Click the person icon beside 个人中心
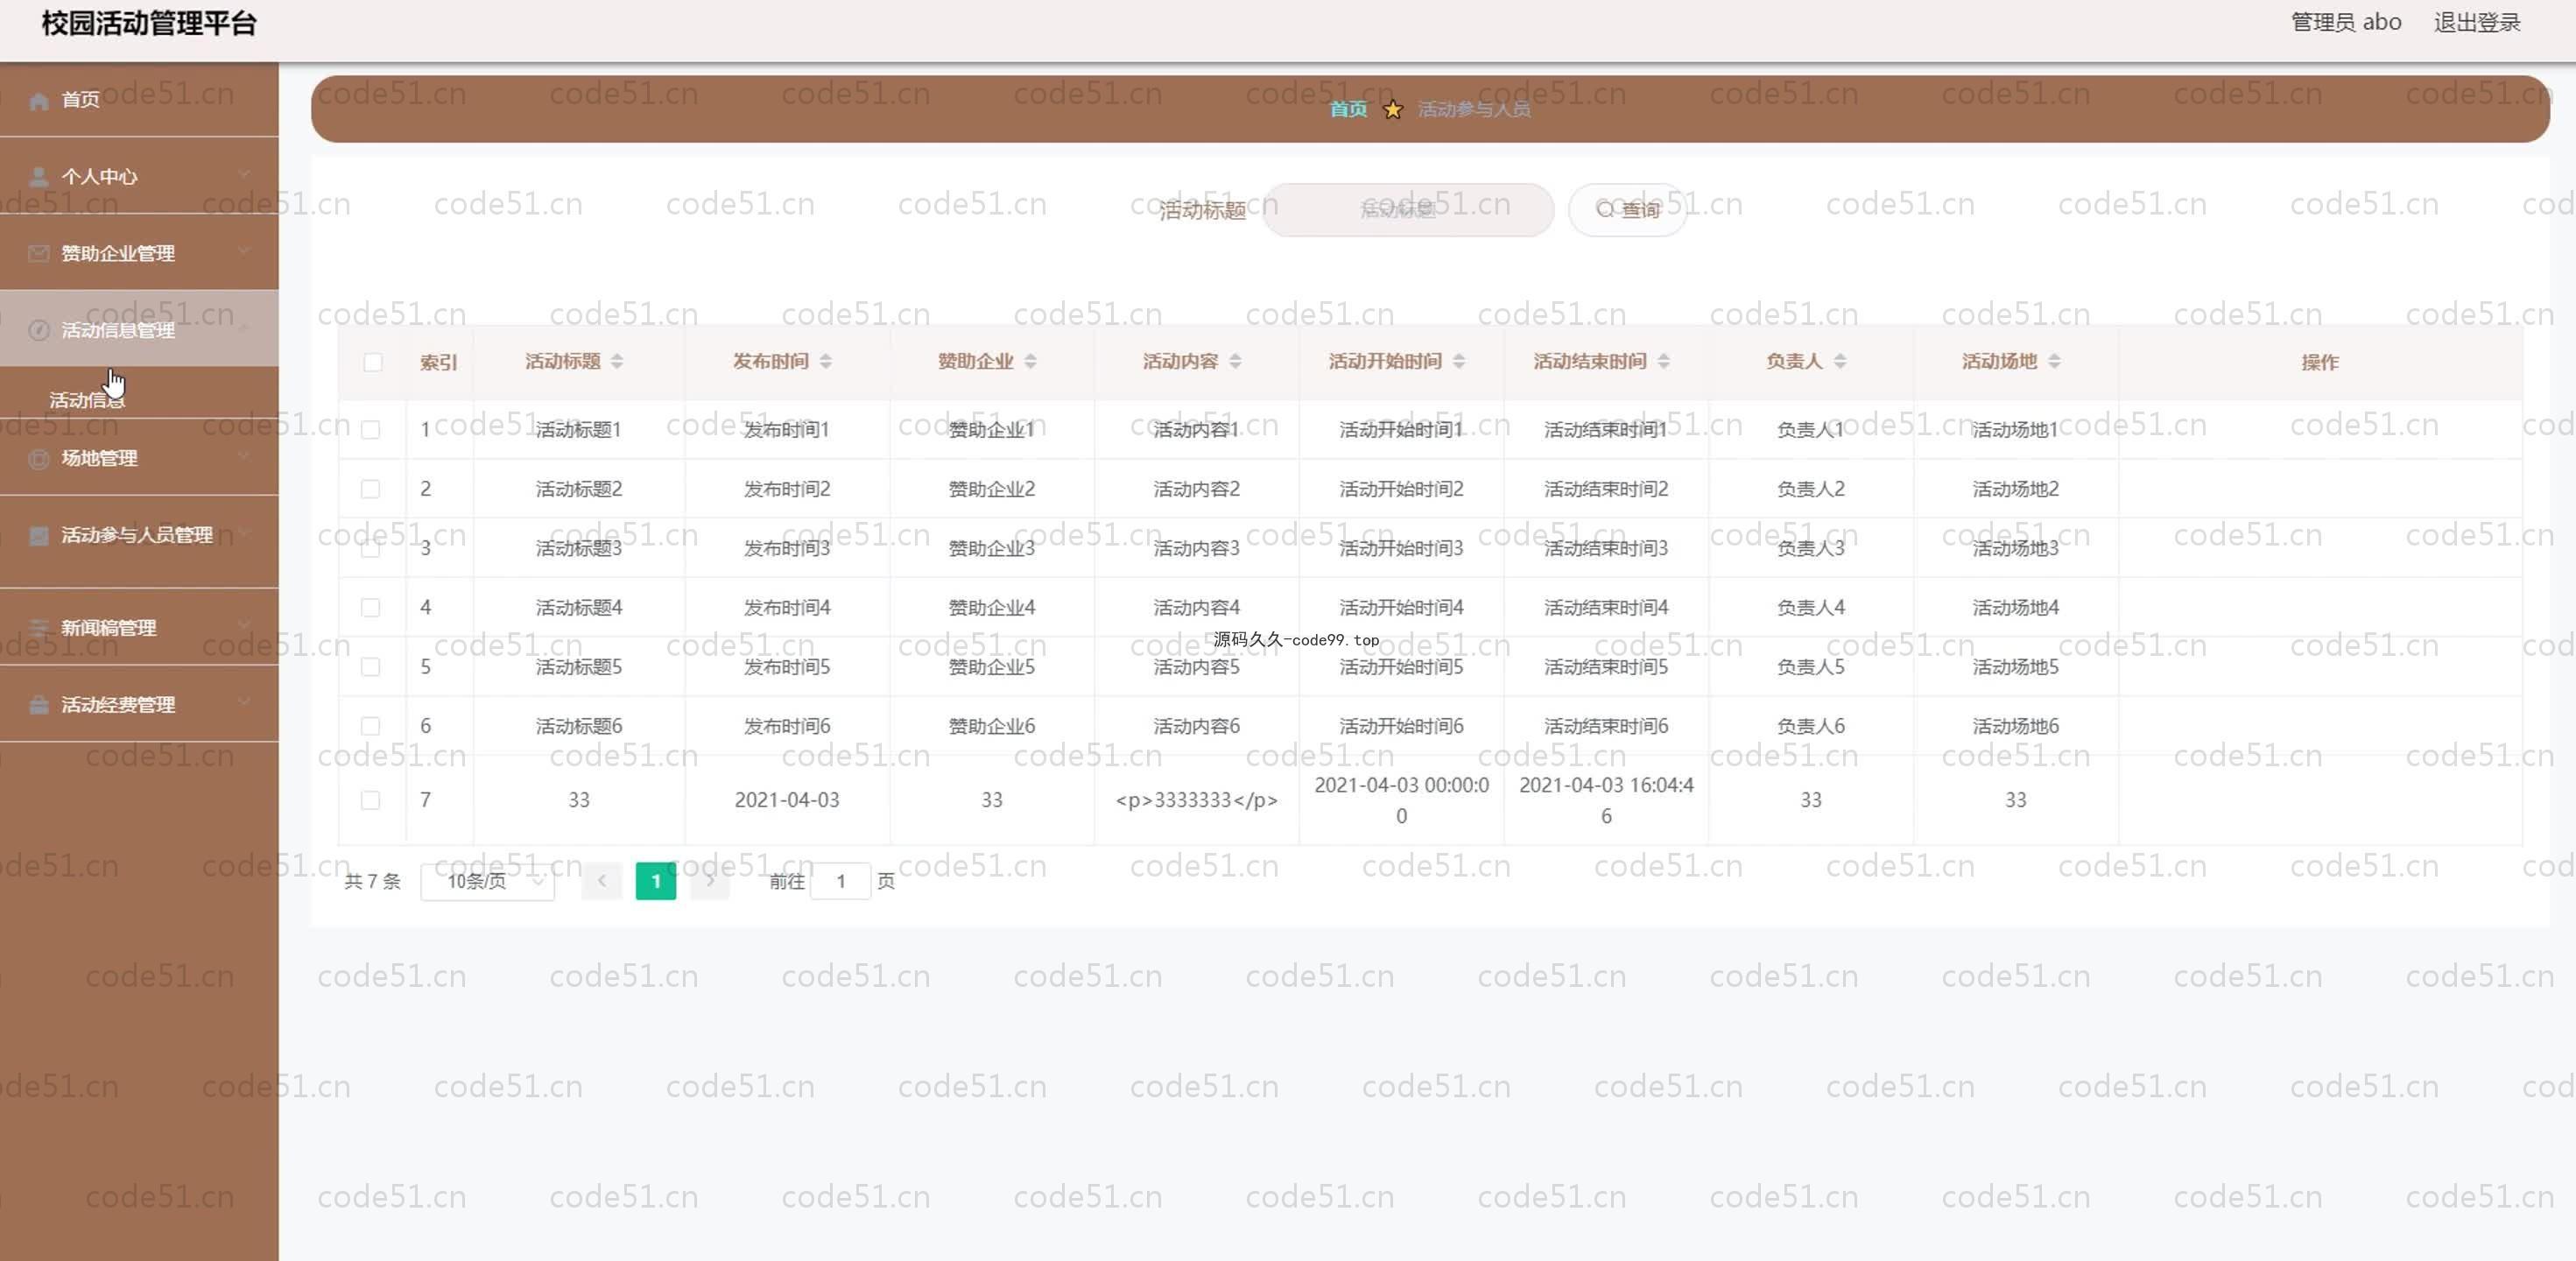 (x=39, y=177)
